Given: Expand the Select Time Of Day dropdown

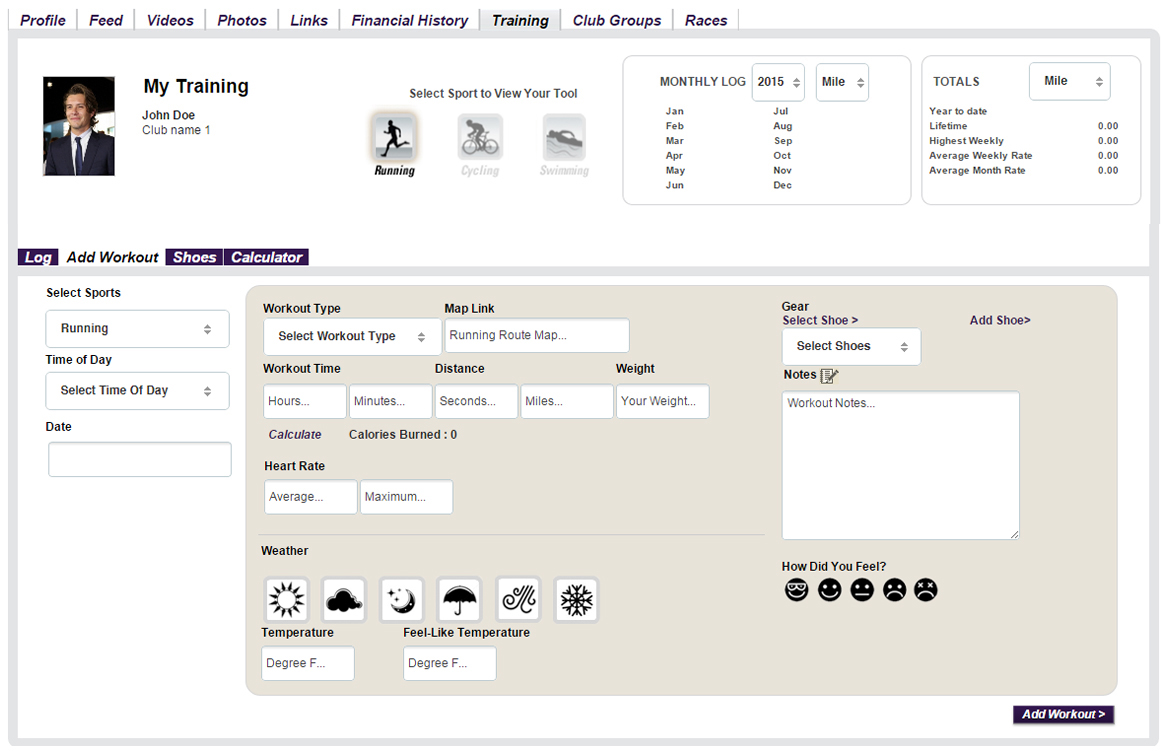Looking at the screenshot, I should coord(137,391).
